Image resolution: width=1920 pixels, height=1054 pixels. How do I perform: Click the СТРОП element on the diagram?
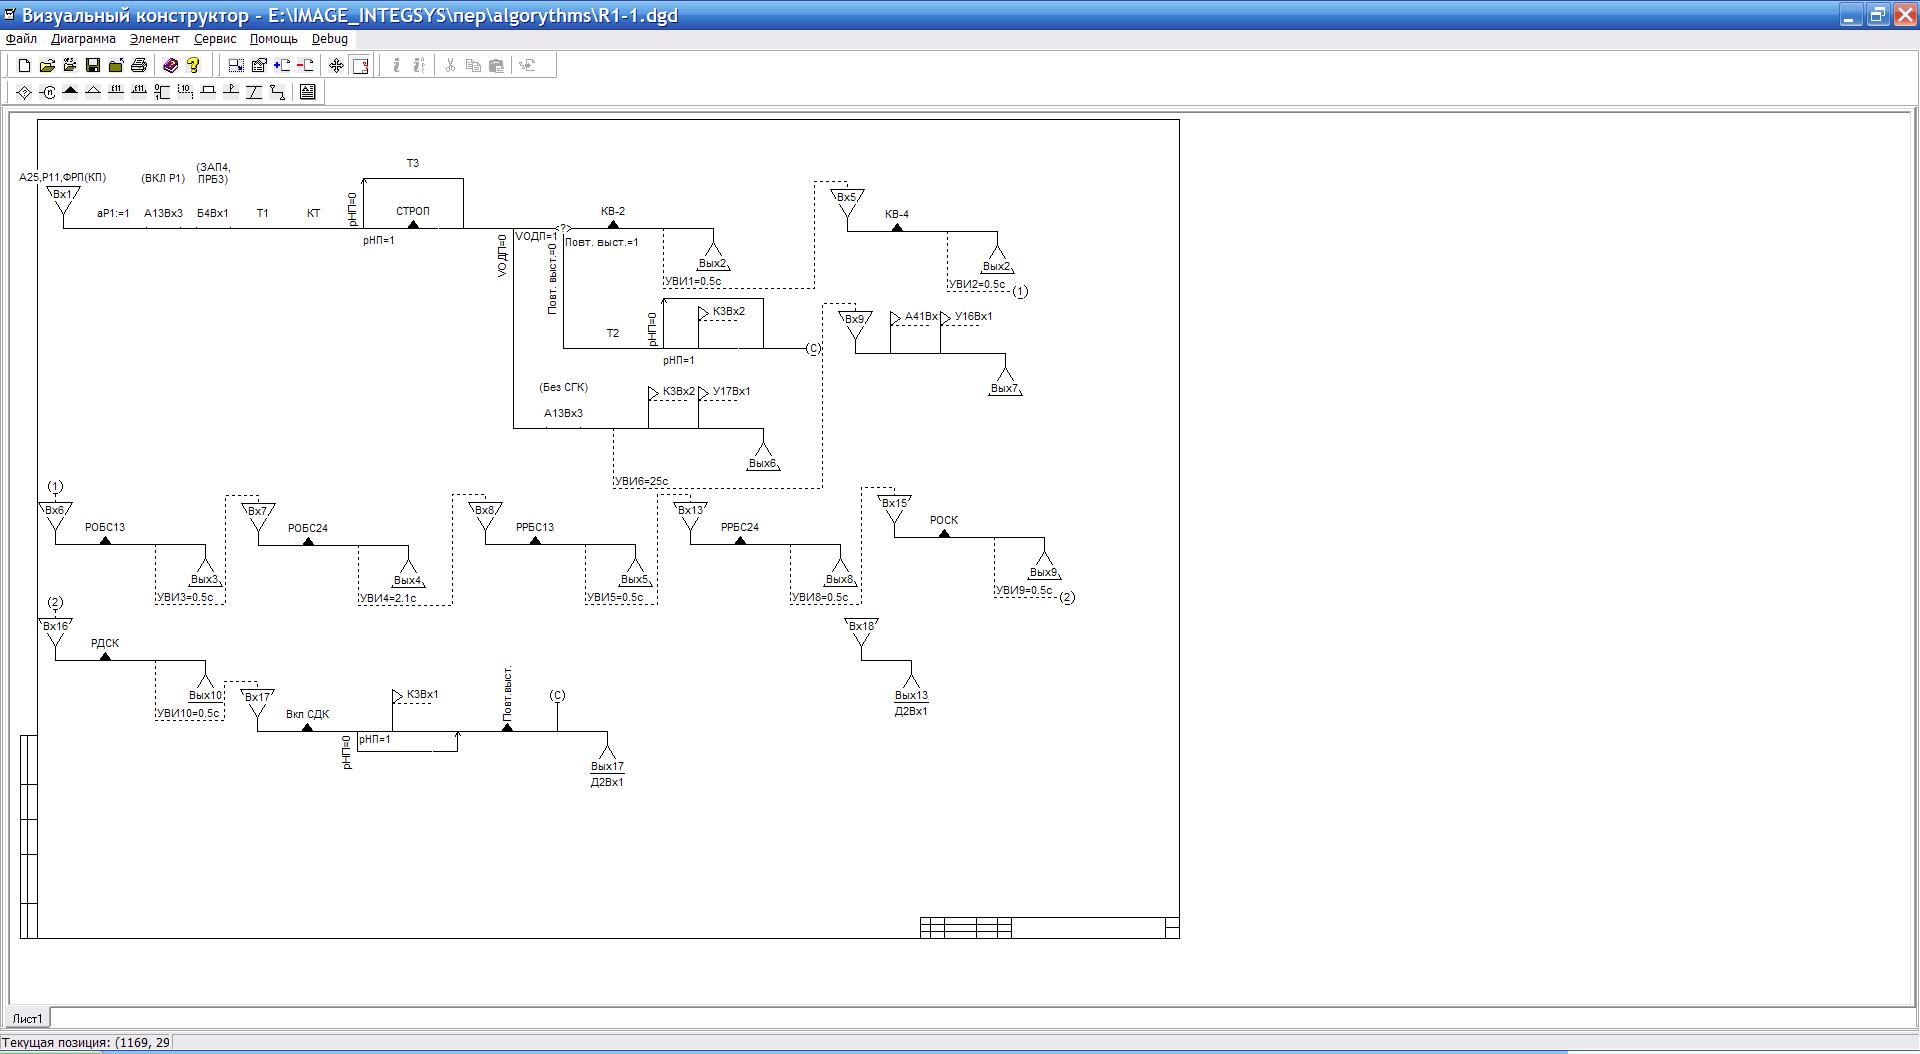(412, 212)
